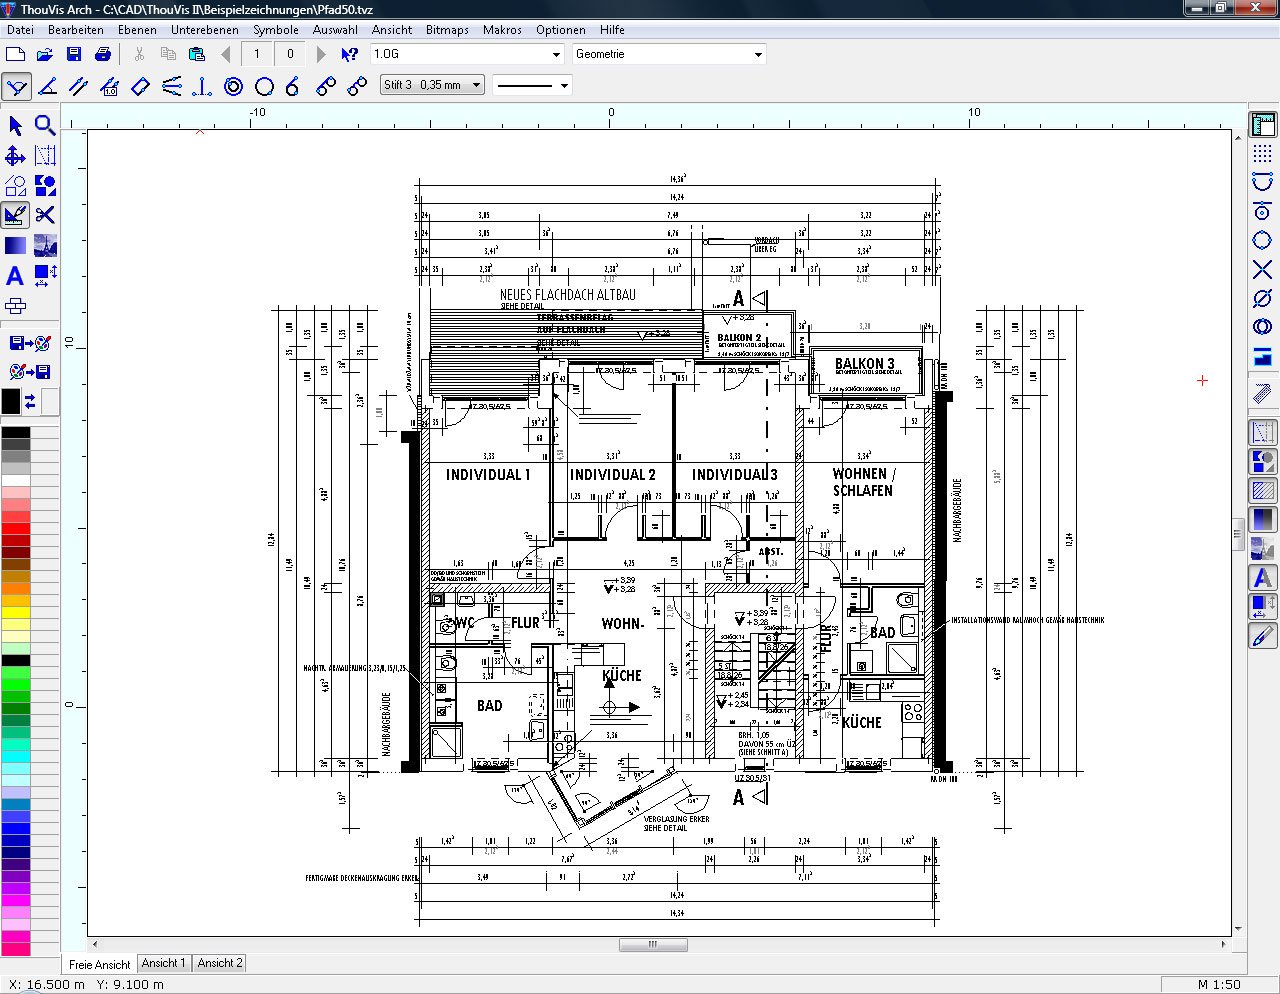The width and height of the screenshot is (1280, 994).
Task: Click the print icon in toolbar
Action: tap(103, 54)
